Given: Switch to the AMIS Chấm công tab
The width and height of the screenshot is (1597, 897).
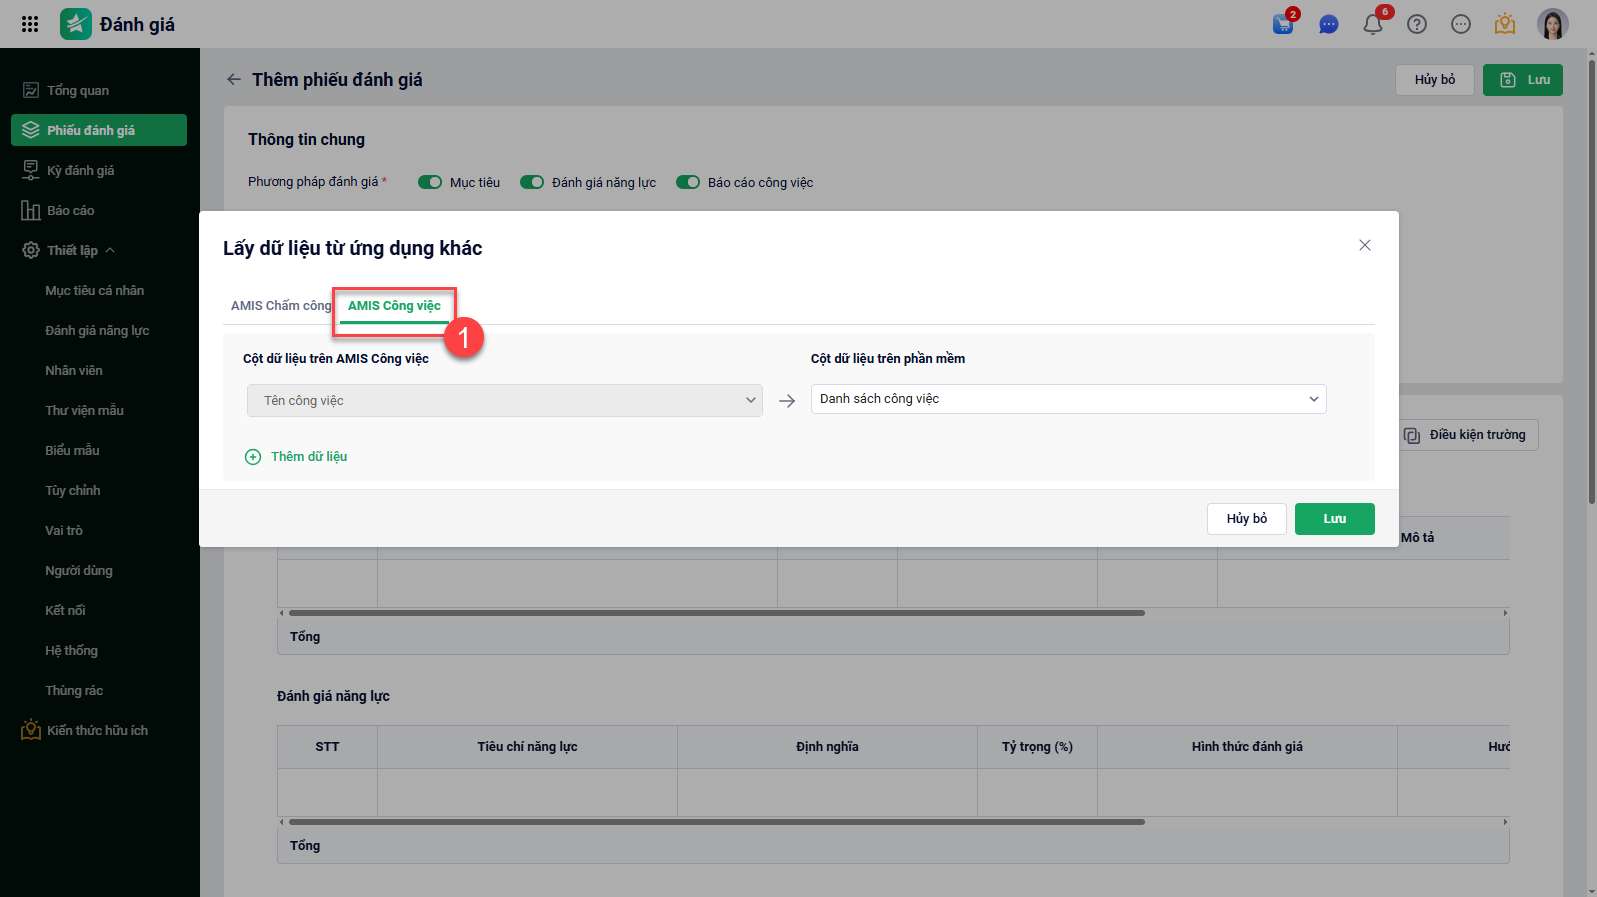Looking at the screenshot, I should pos(281,306).
